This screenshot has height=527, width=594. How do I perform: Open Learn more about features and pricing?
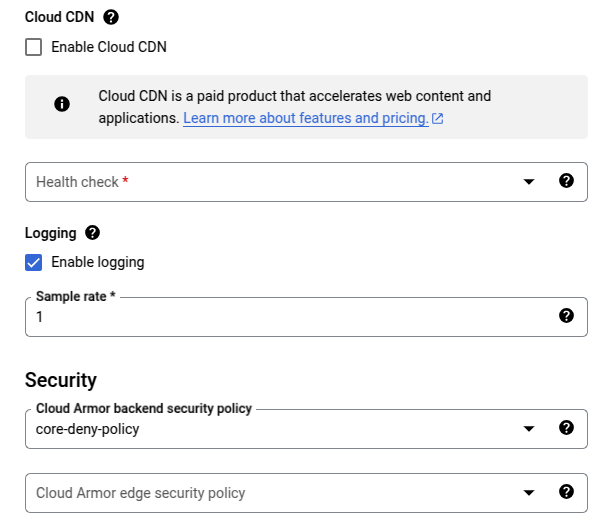[x=306, y=118]
